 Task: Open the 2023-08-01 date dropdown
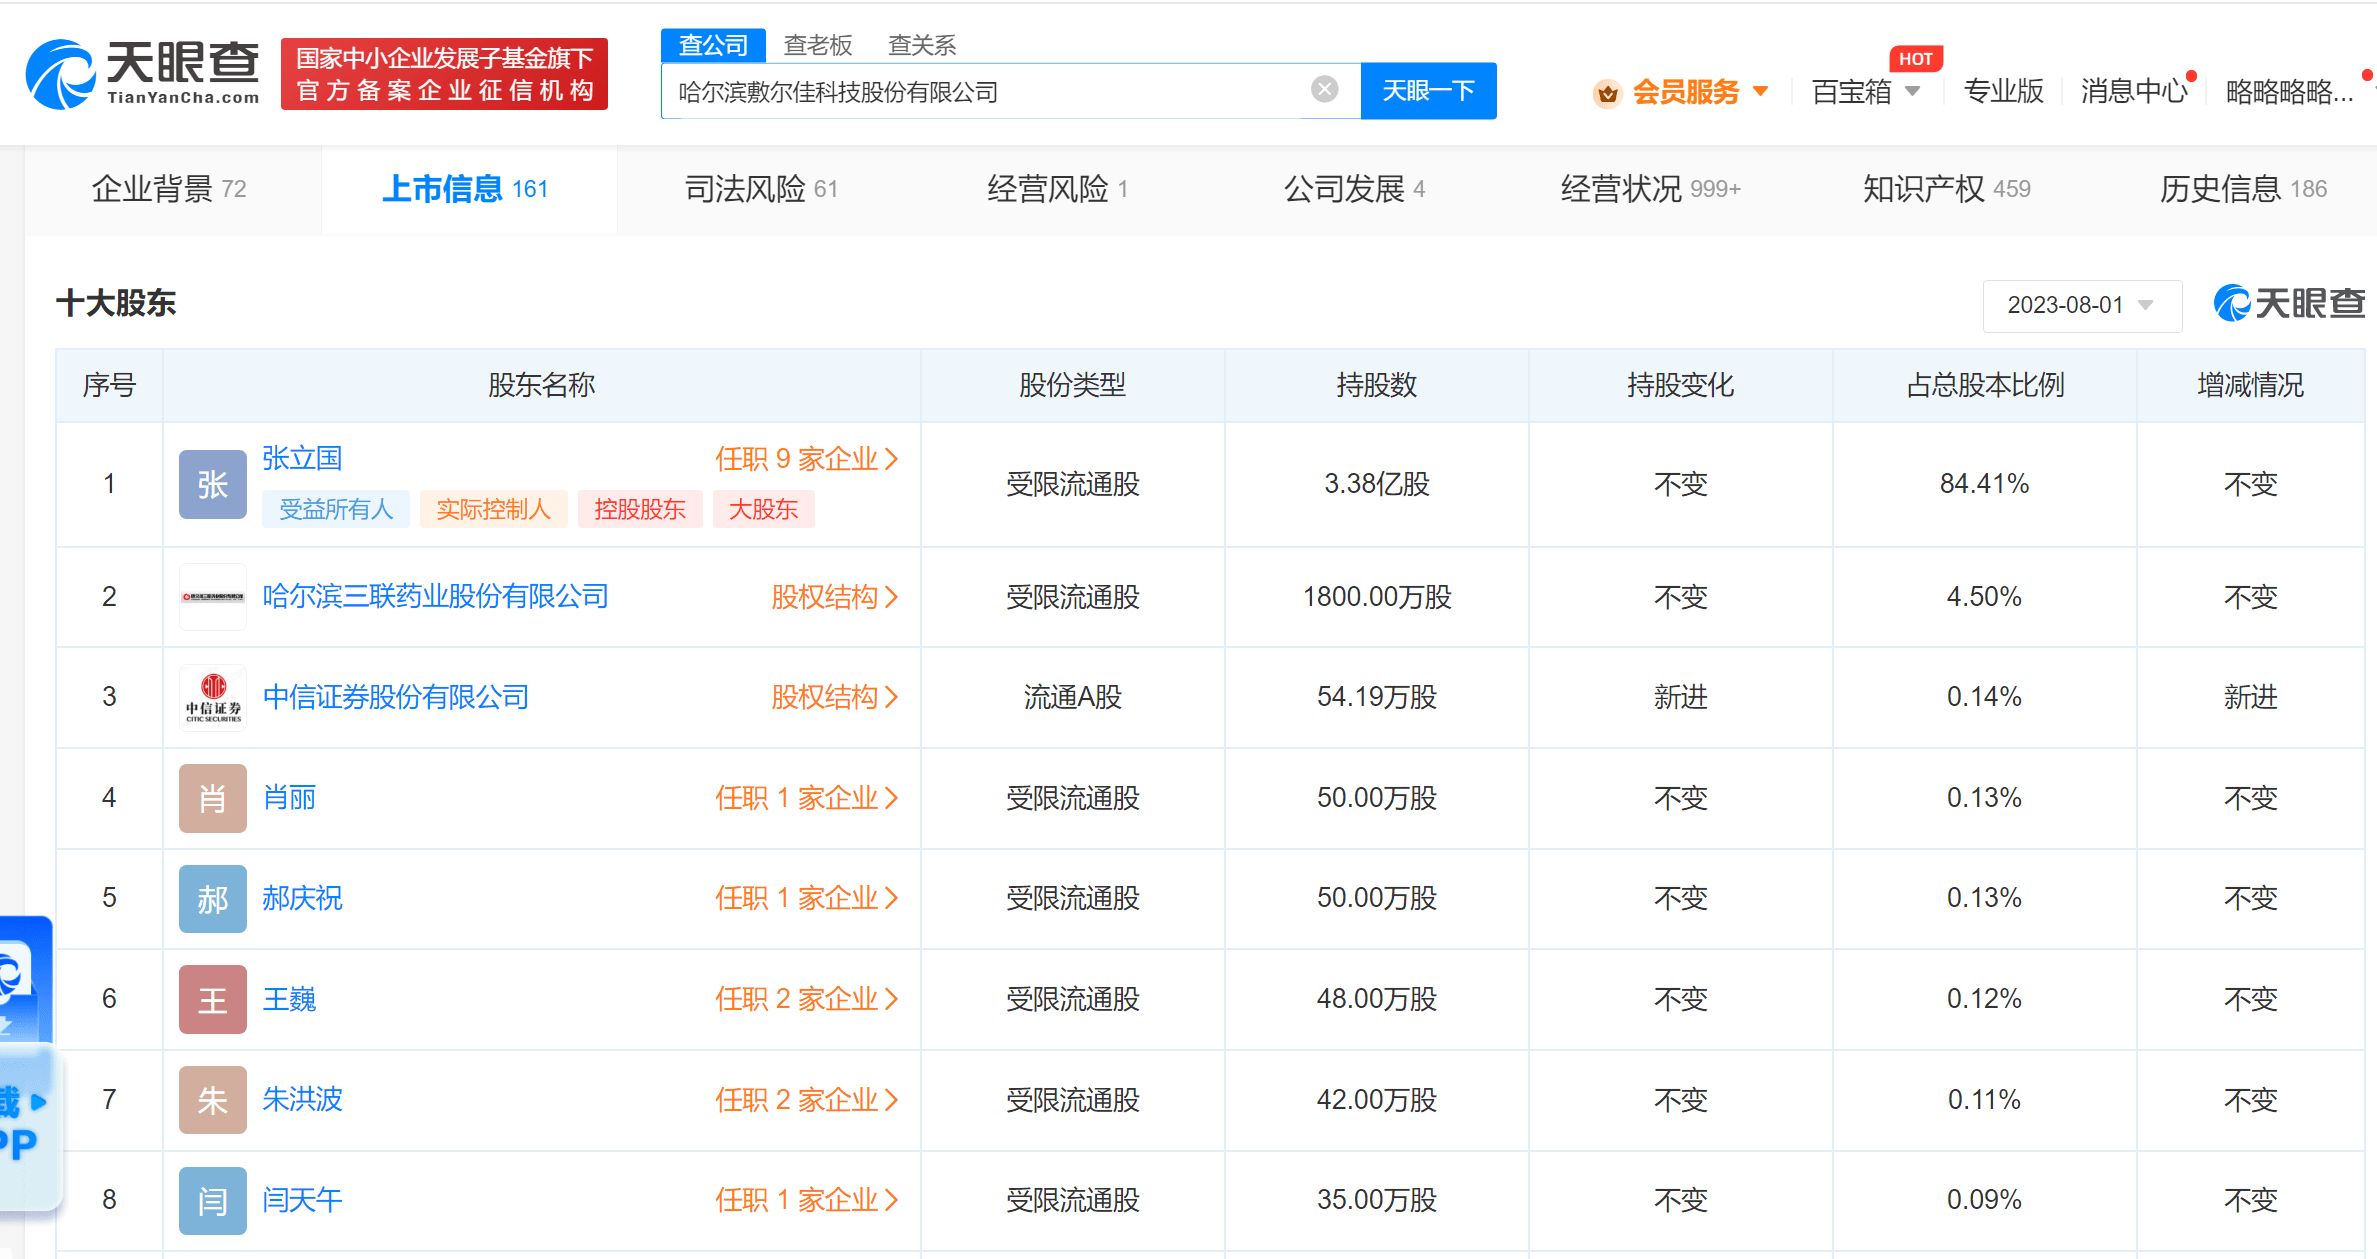click(2080, 305)
